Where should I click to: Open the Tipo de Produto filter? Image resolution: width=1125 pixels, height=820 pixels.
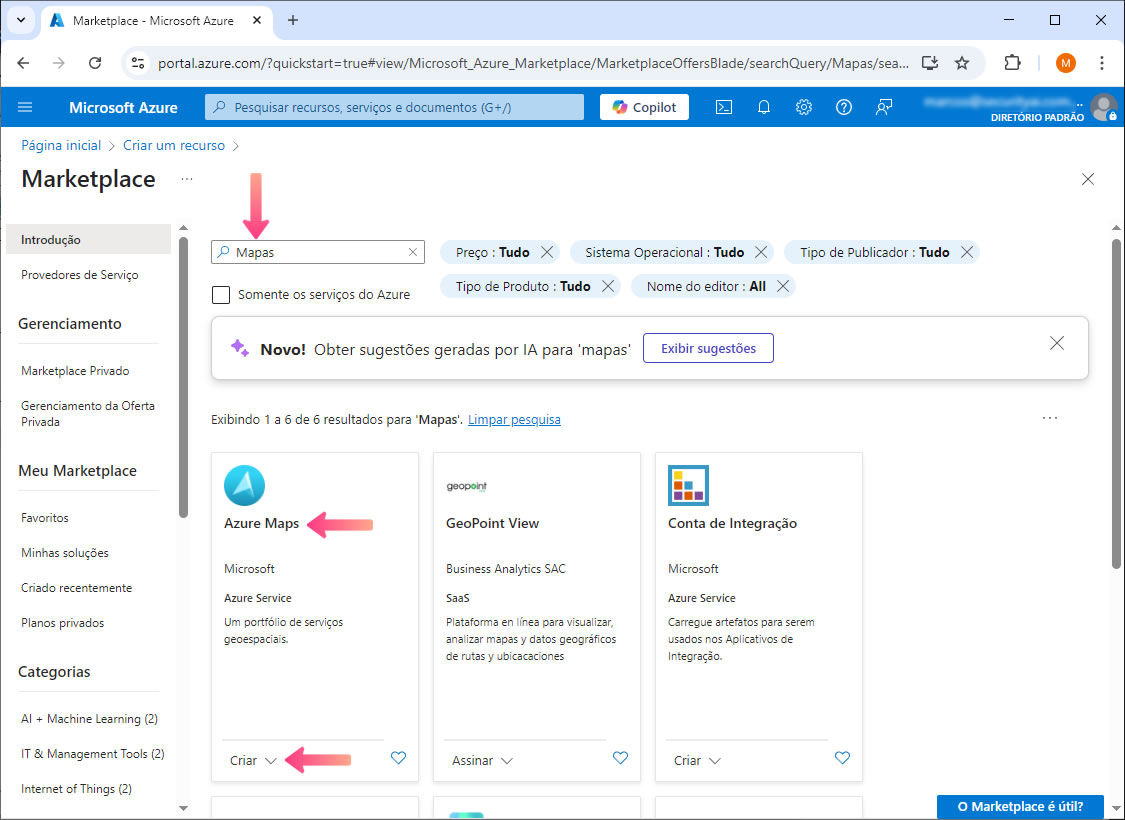pyautogui.click(x=523, y=286)
